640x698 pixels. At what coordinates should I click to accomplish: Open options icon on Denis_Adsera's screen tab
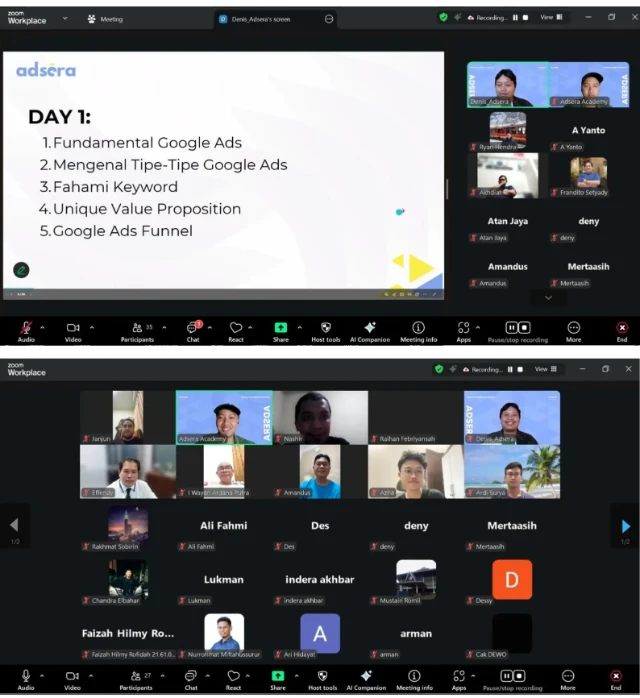tap(329, 19)
